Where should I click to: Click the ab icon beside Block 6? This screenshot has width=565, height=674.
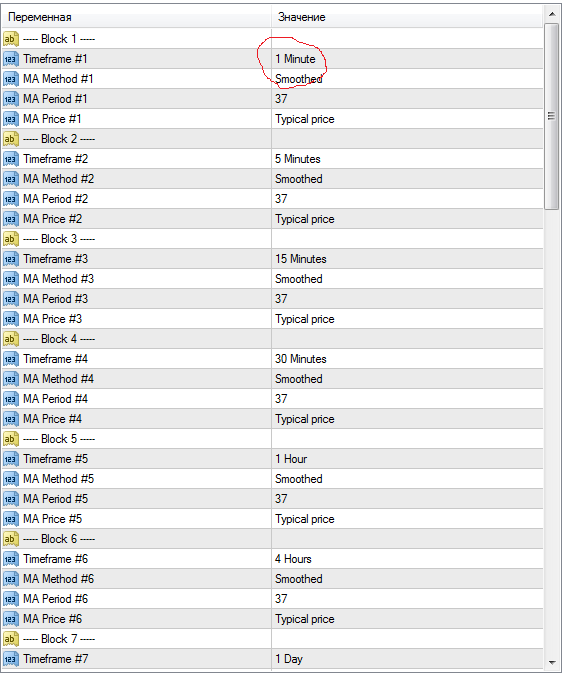[11, 539]
